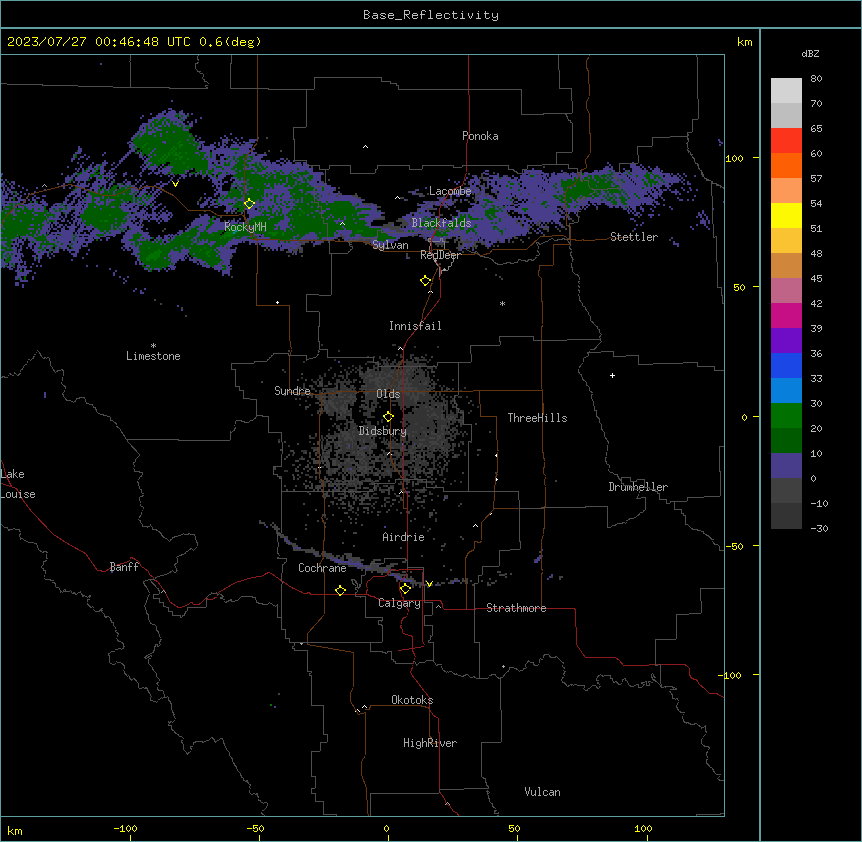Click the red 65 dBZ legend swatch
The height and width of the screenshot is (842, 862).
(x=786, y=140)
